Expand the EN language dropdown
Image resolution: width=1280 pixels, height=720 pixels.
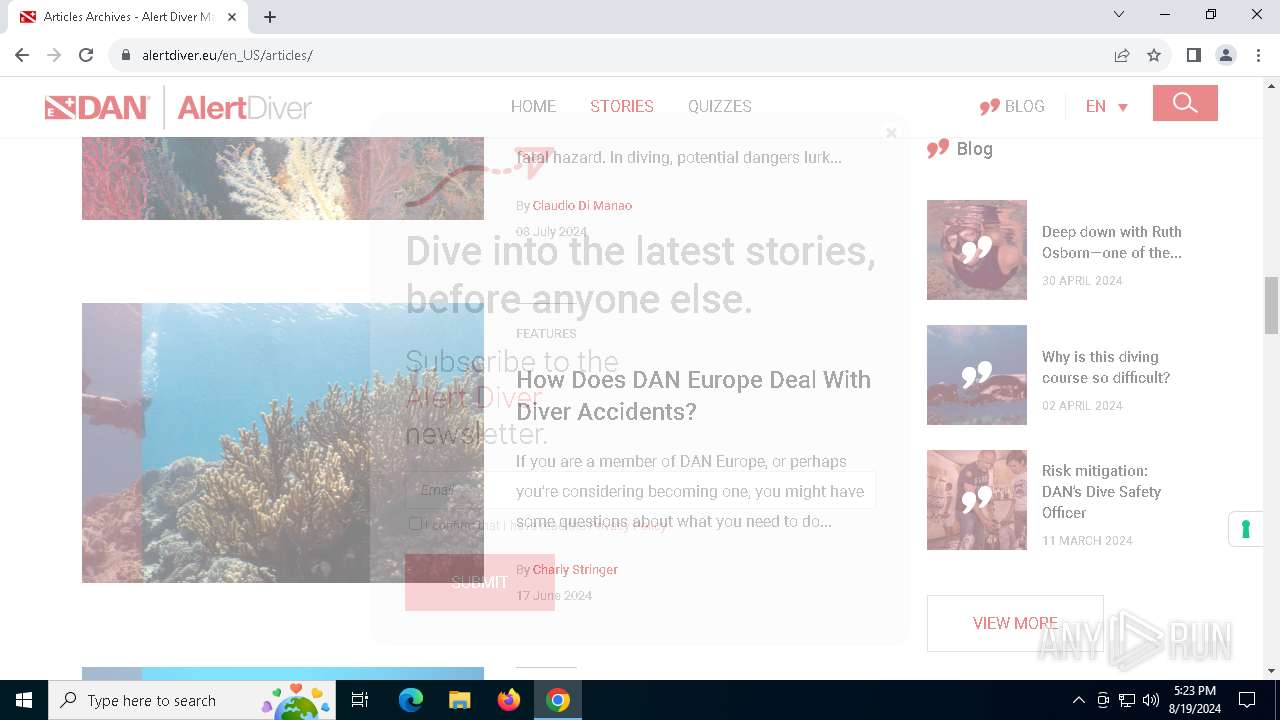(x=1107, y=106)
